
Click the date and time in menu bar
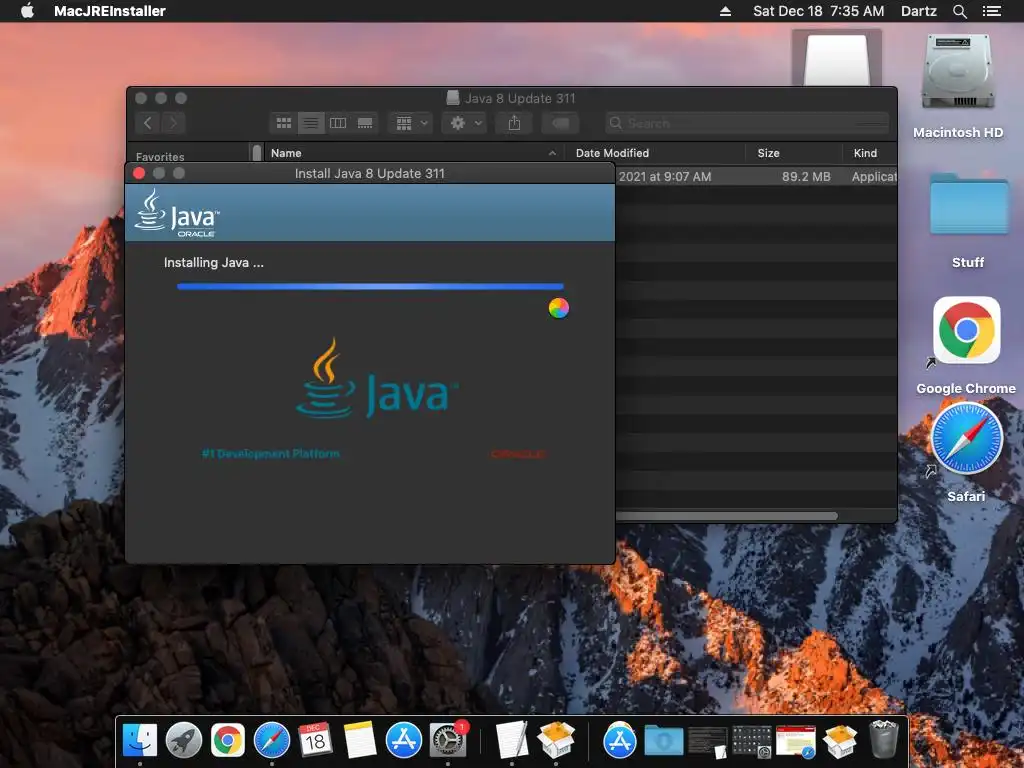(x=818, y=11)
